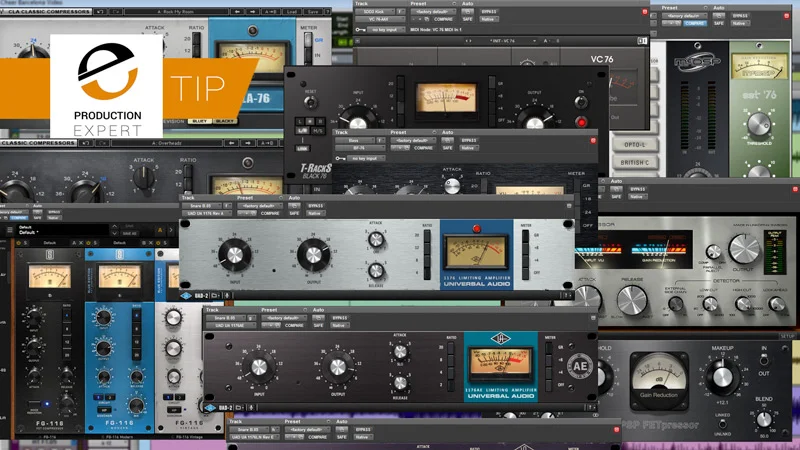Image resolution: width=800 pixels, height=450 pixels.
Task: Click the right chevron beside A in Slate rack
Action: (x=171, y=230)
